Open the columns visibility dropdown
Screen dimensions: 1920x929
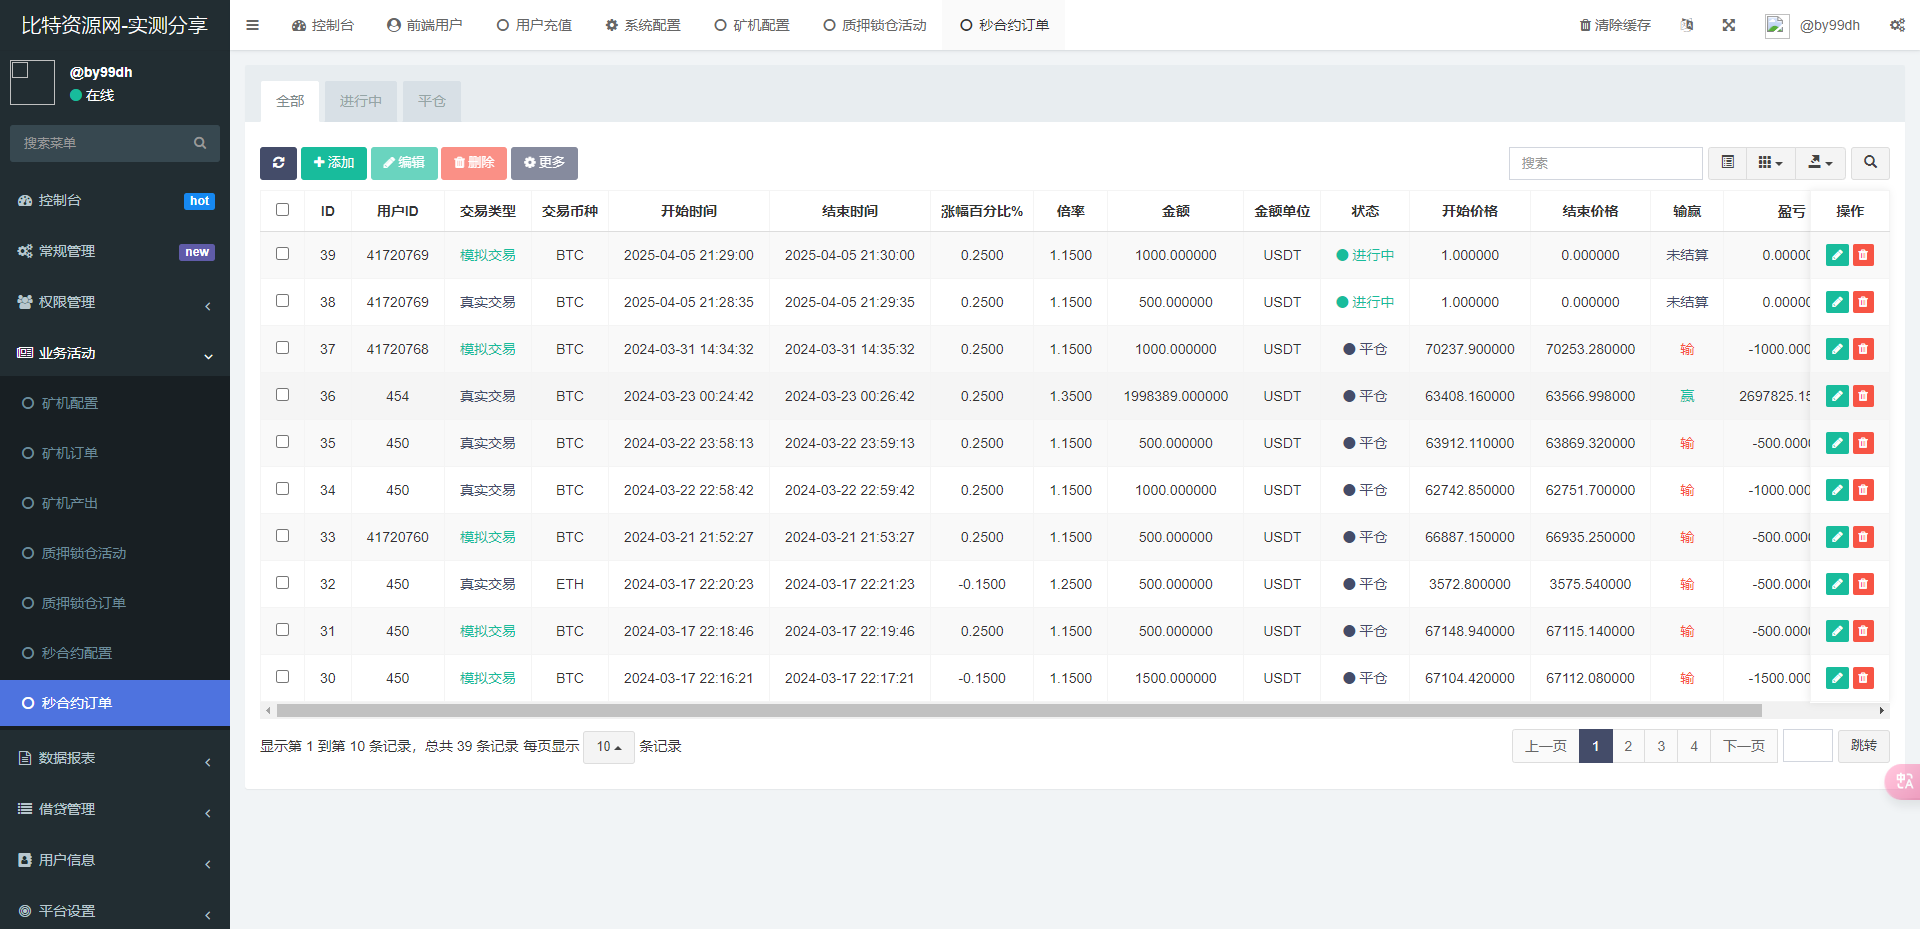pyautogui.click(x=1770, y=163)
